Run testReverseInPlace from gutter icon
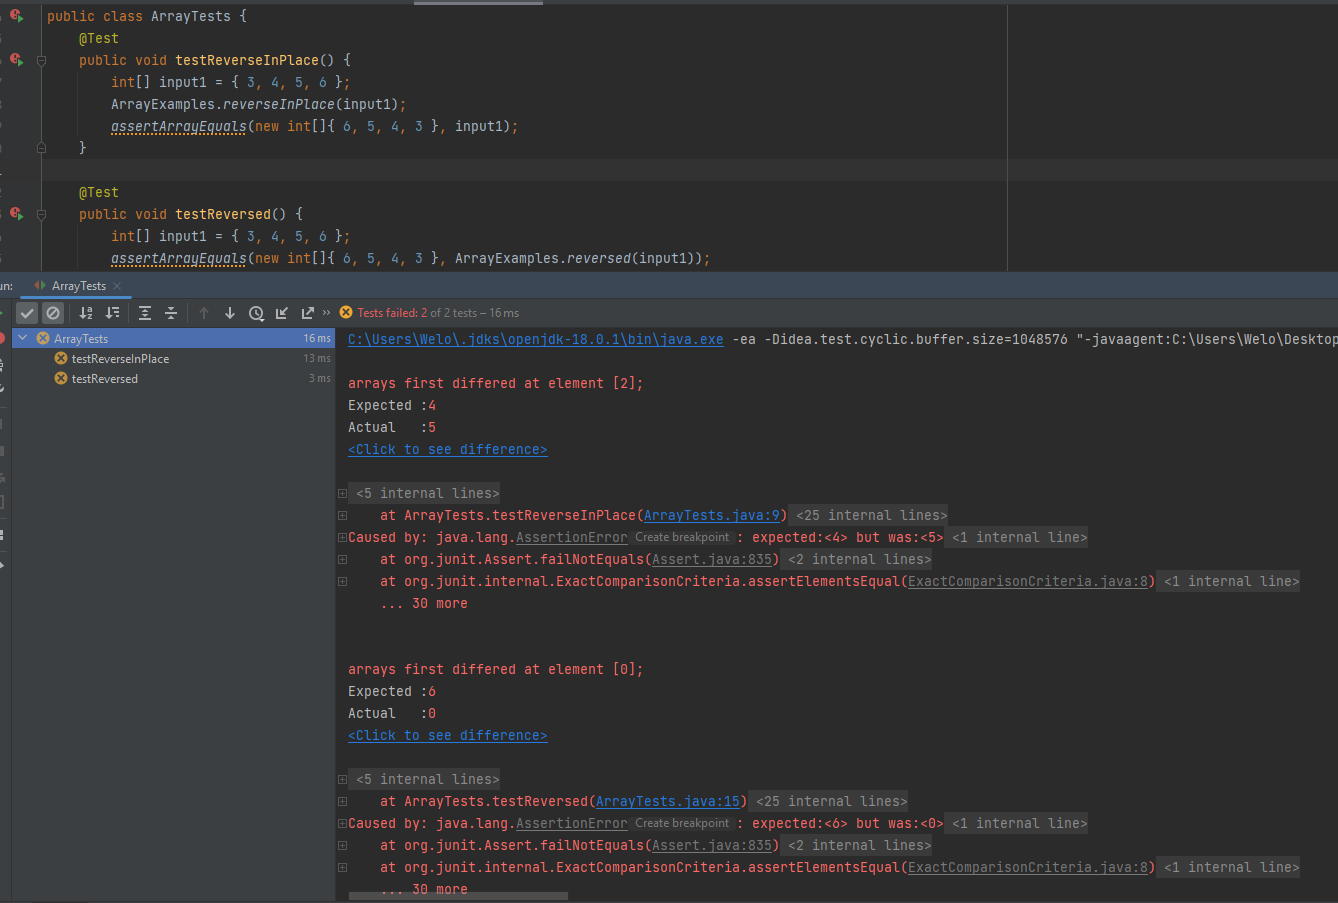This screenshot has width=1338, height=903. [x=16, y=60]
